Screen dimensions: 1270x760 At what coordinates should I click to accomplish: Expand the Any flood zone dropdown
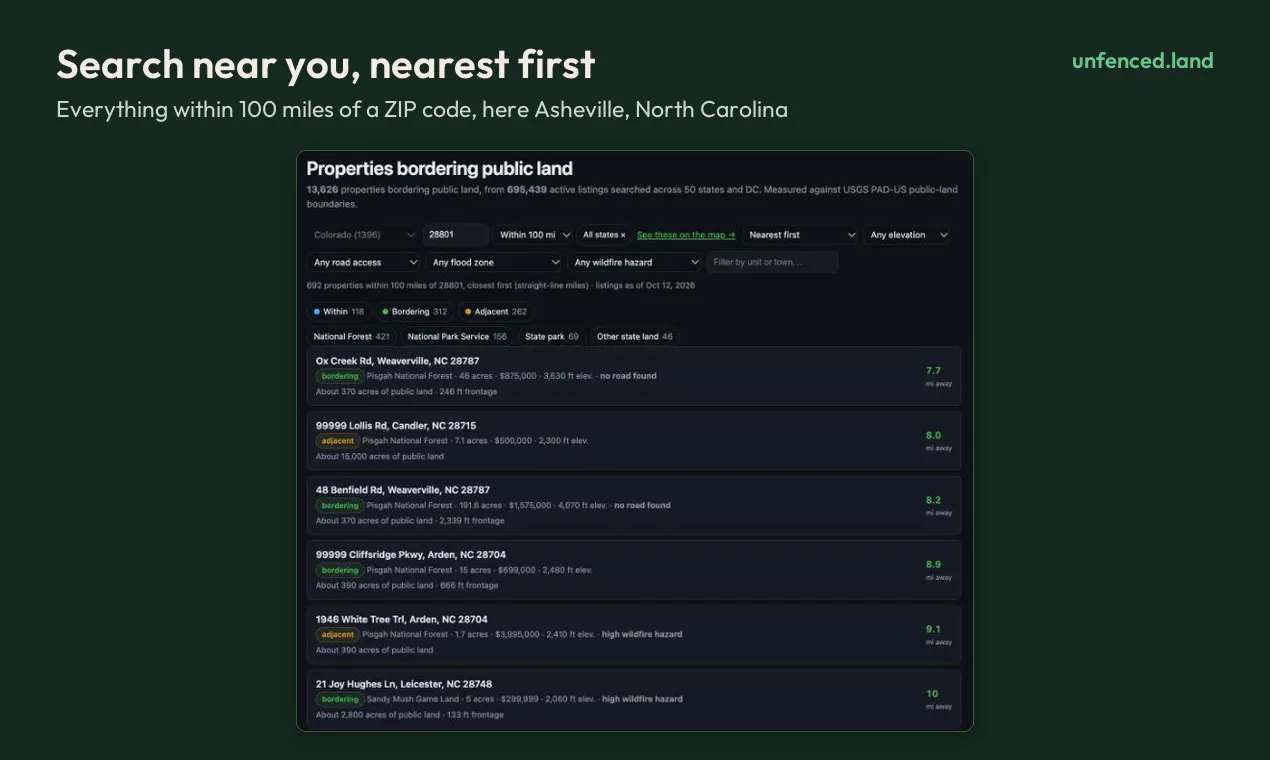pos(495,262)
